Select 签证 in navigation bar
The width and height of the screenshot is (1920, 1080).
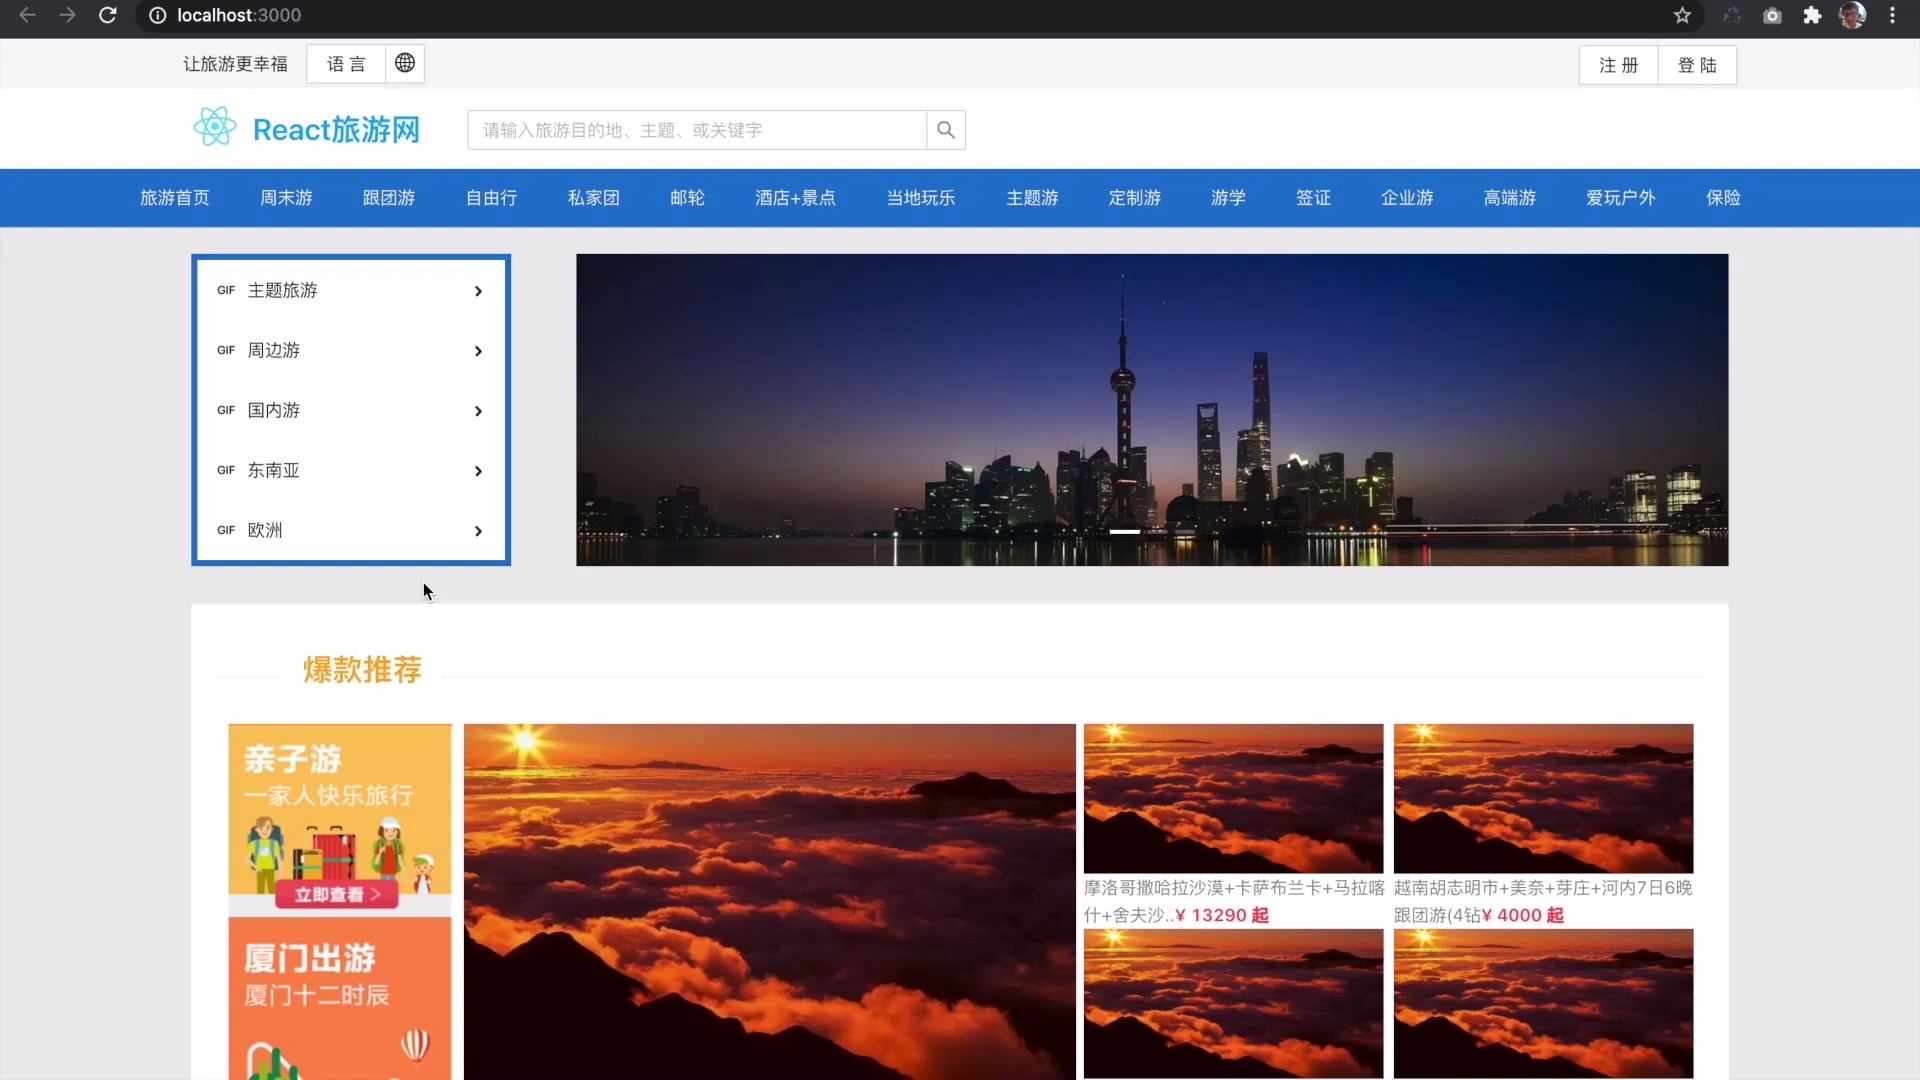[x=1314, y=198]
